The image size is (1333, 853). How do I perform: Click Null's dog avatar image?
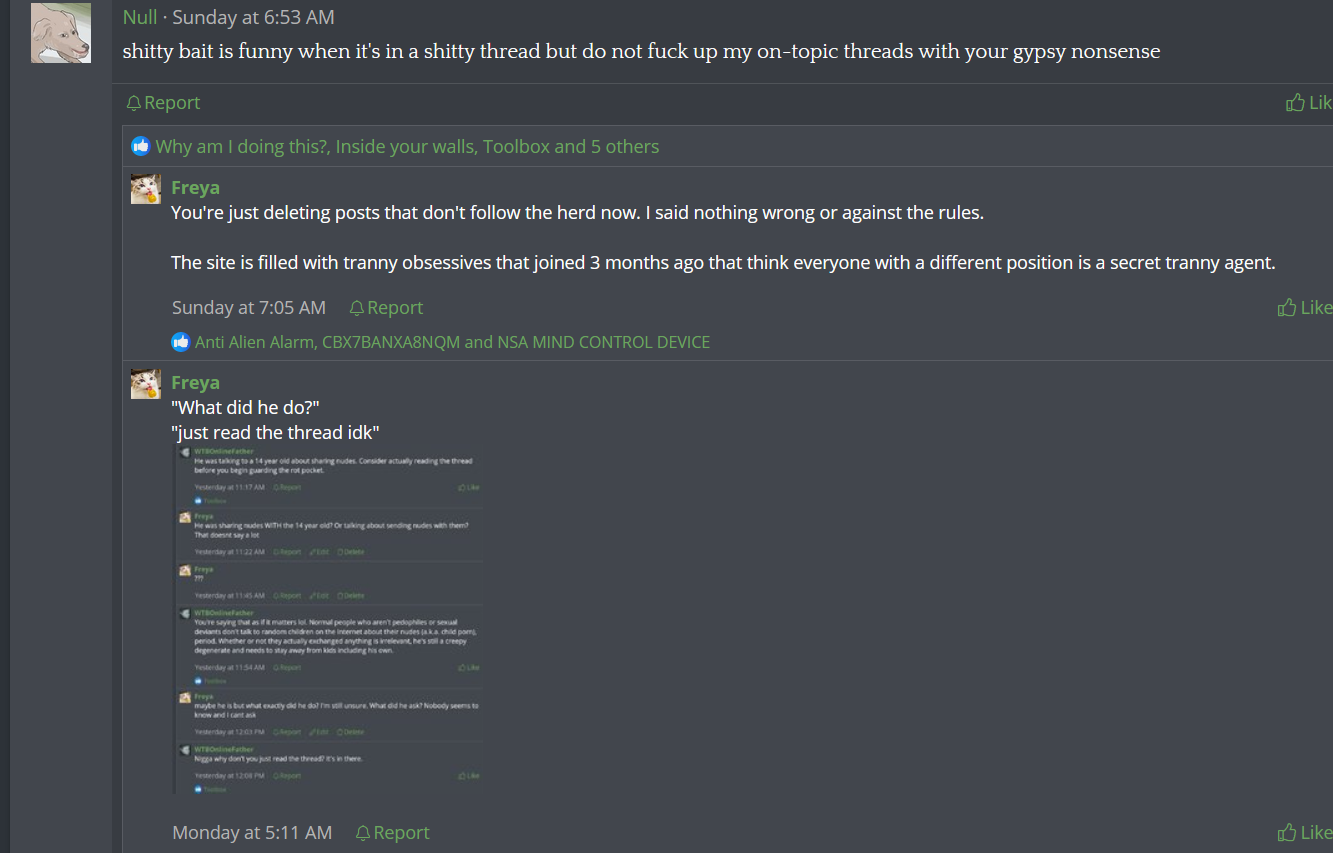pyautogui.click(x=61, y=33)
